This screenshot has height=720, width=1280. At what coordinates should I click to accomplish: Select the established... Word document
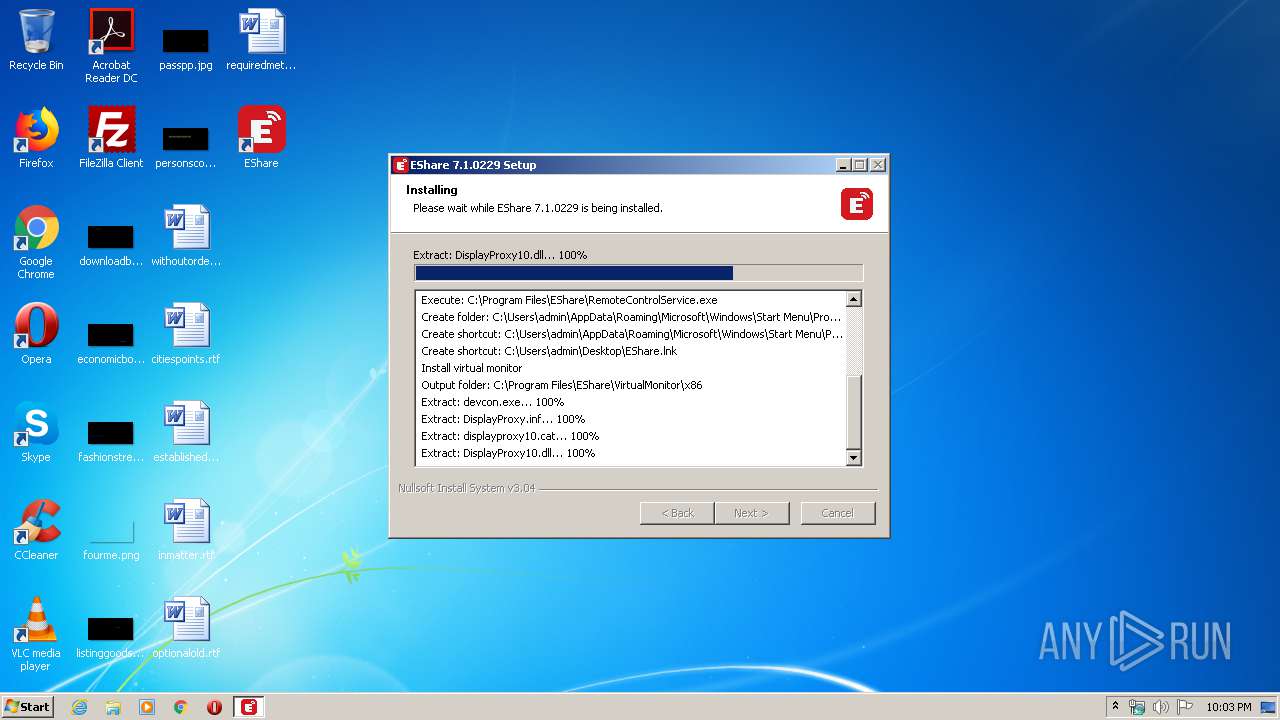pos(186,432)
